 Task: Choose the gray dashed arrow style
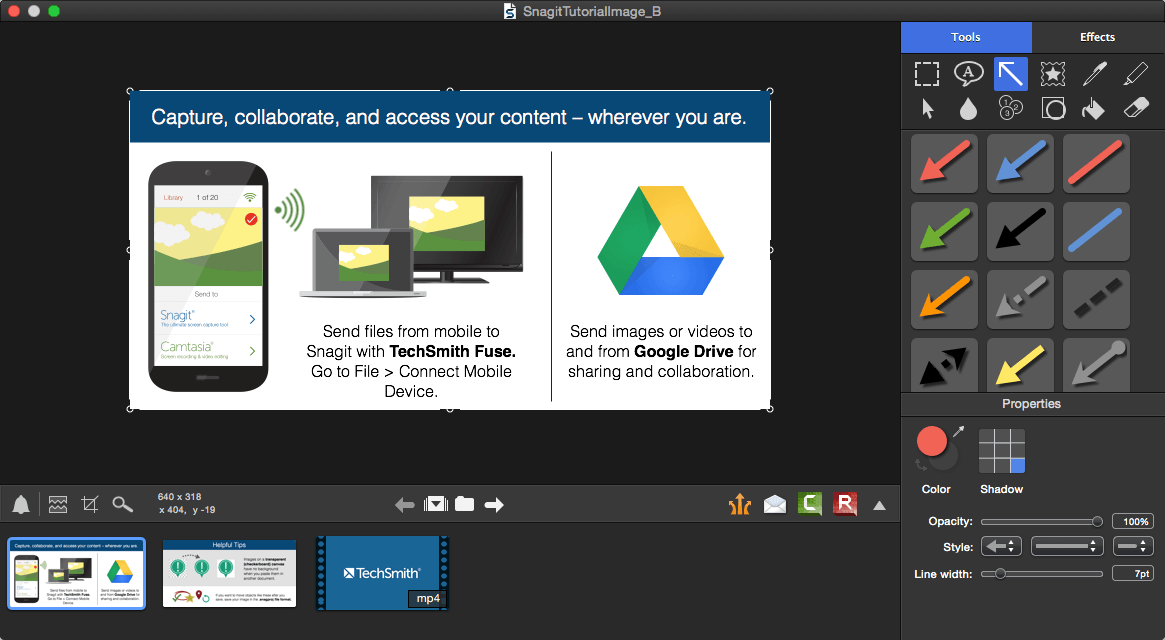click(x=1020, y=299)
